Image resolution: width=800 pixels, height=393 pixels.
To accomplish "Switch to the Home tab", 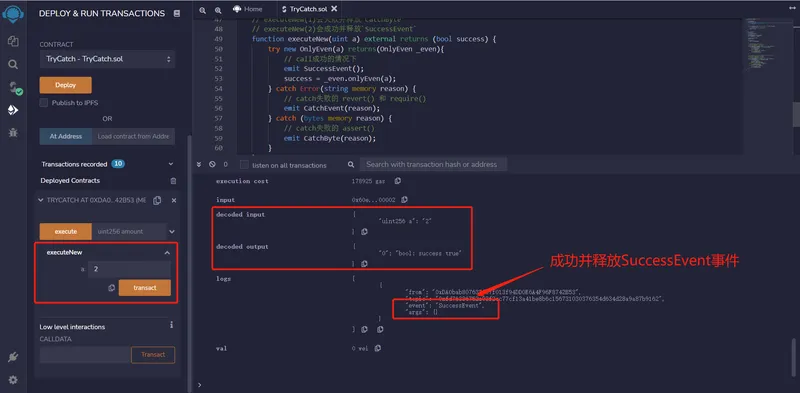I will [248, 9].
